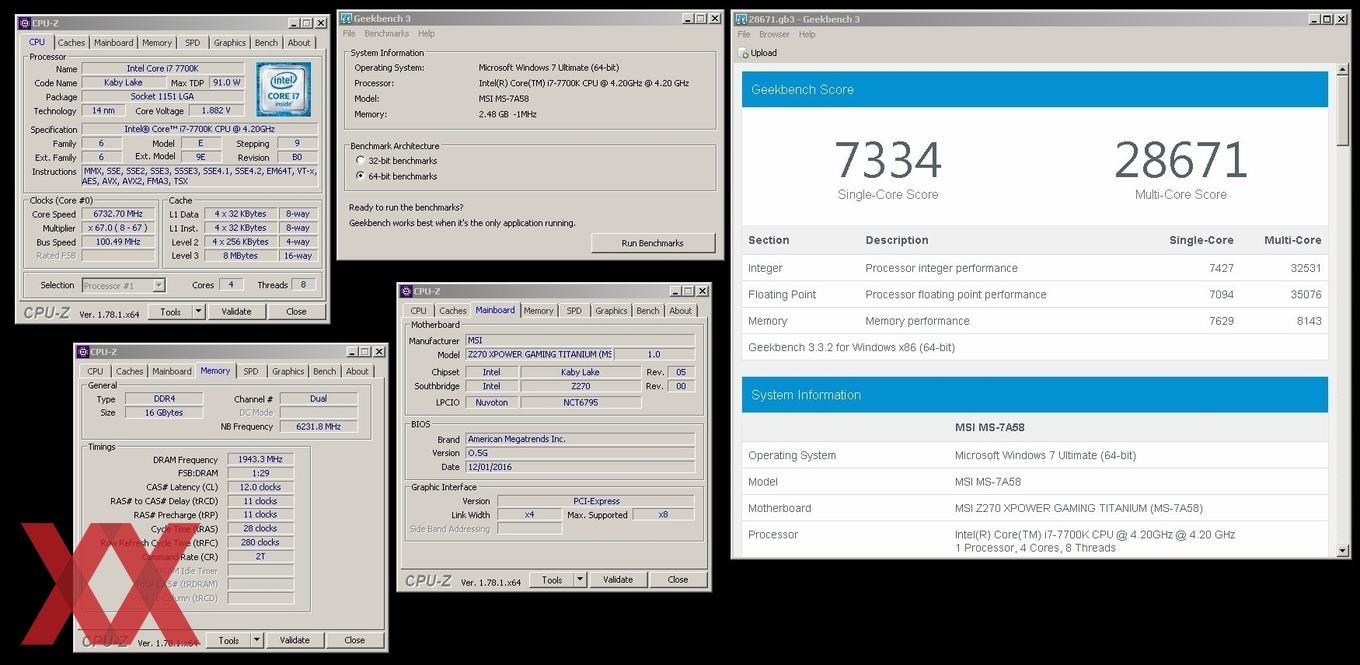The width and height of the screenshot is (1360, 665).
Task: Open the Tools dropdown arrow in the CPU-Z Memory window
Action: pos(256,640)
